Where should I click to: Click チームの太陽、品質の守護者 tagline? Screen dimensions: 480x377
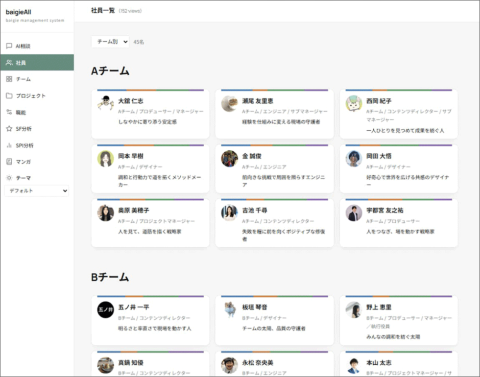coord(274,328)
